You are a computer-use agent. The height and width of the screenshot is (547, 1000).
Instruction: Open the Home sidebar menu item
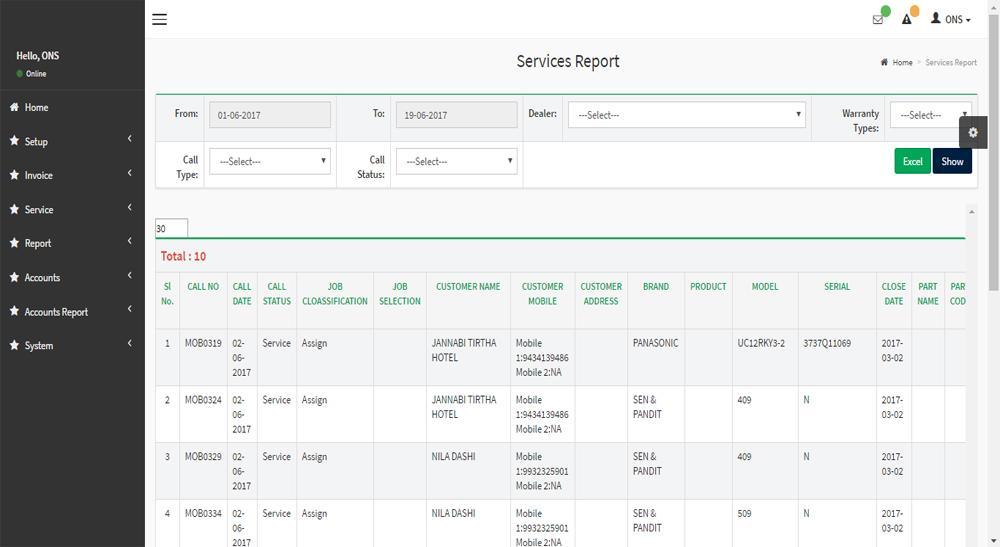click(x=72, y=107)
